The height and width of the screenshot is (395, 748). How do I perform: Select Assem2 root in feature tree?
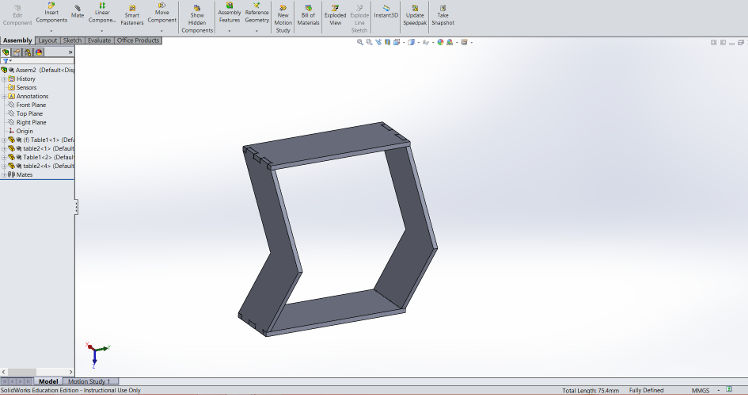tap(38, 70)
